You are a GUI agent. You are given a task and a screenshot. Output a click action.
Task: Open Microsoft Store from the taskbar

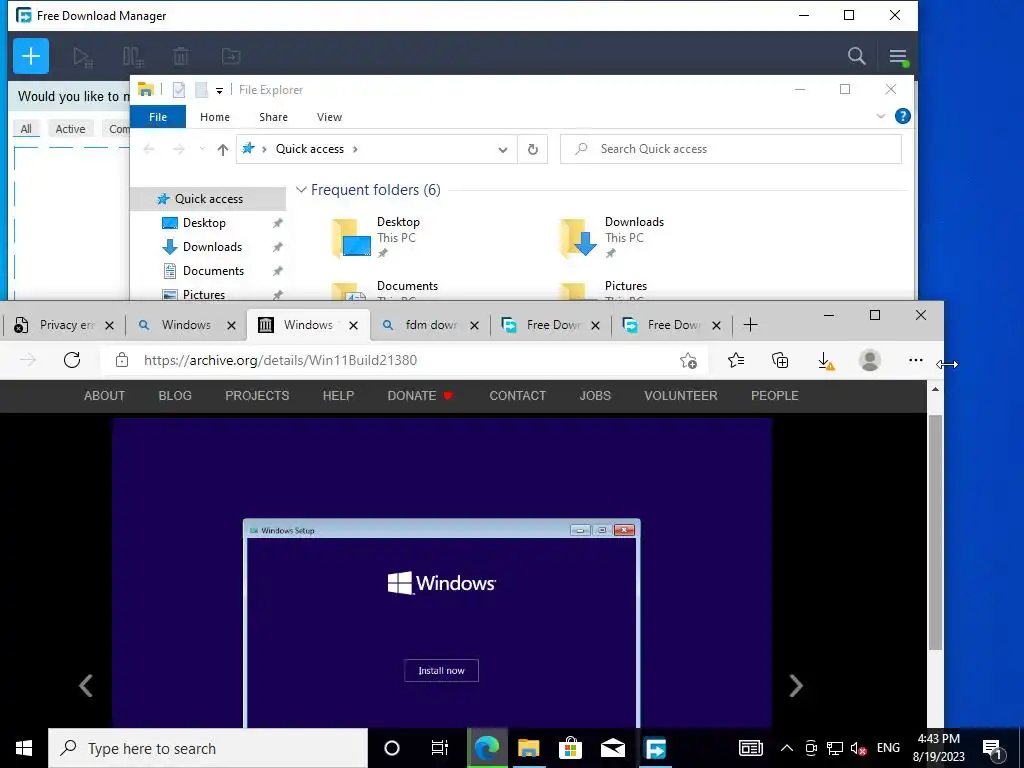[570, 748]
